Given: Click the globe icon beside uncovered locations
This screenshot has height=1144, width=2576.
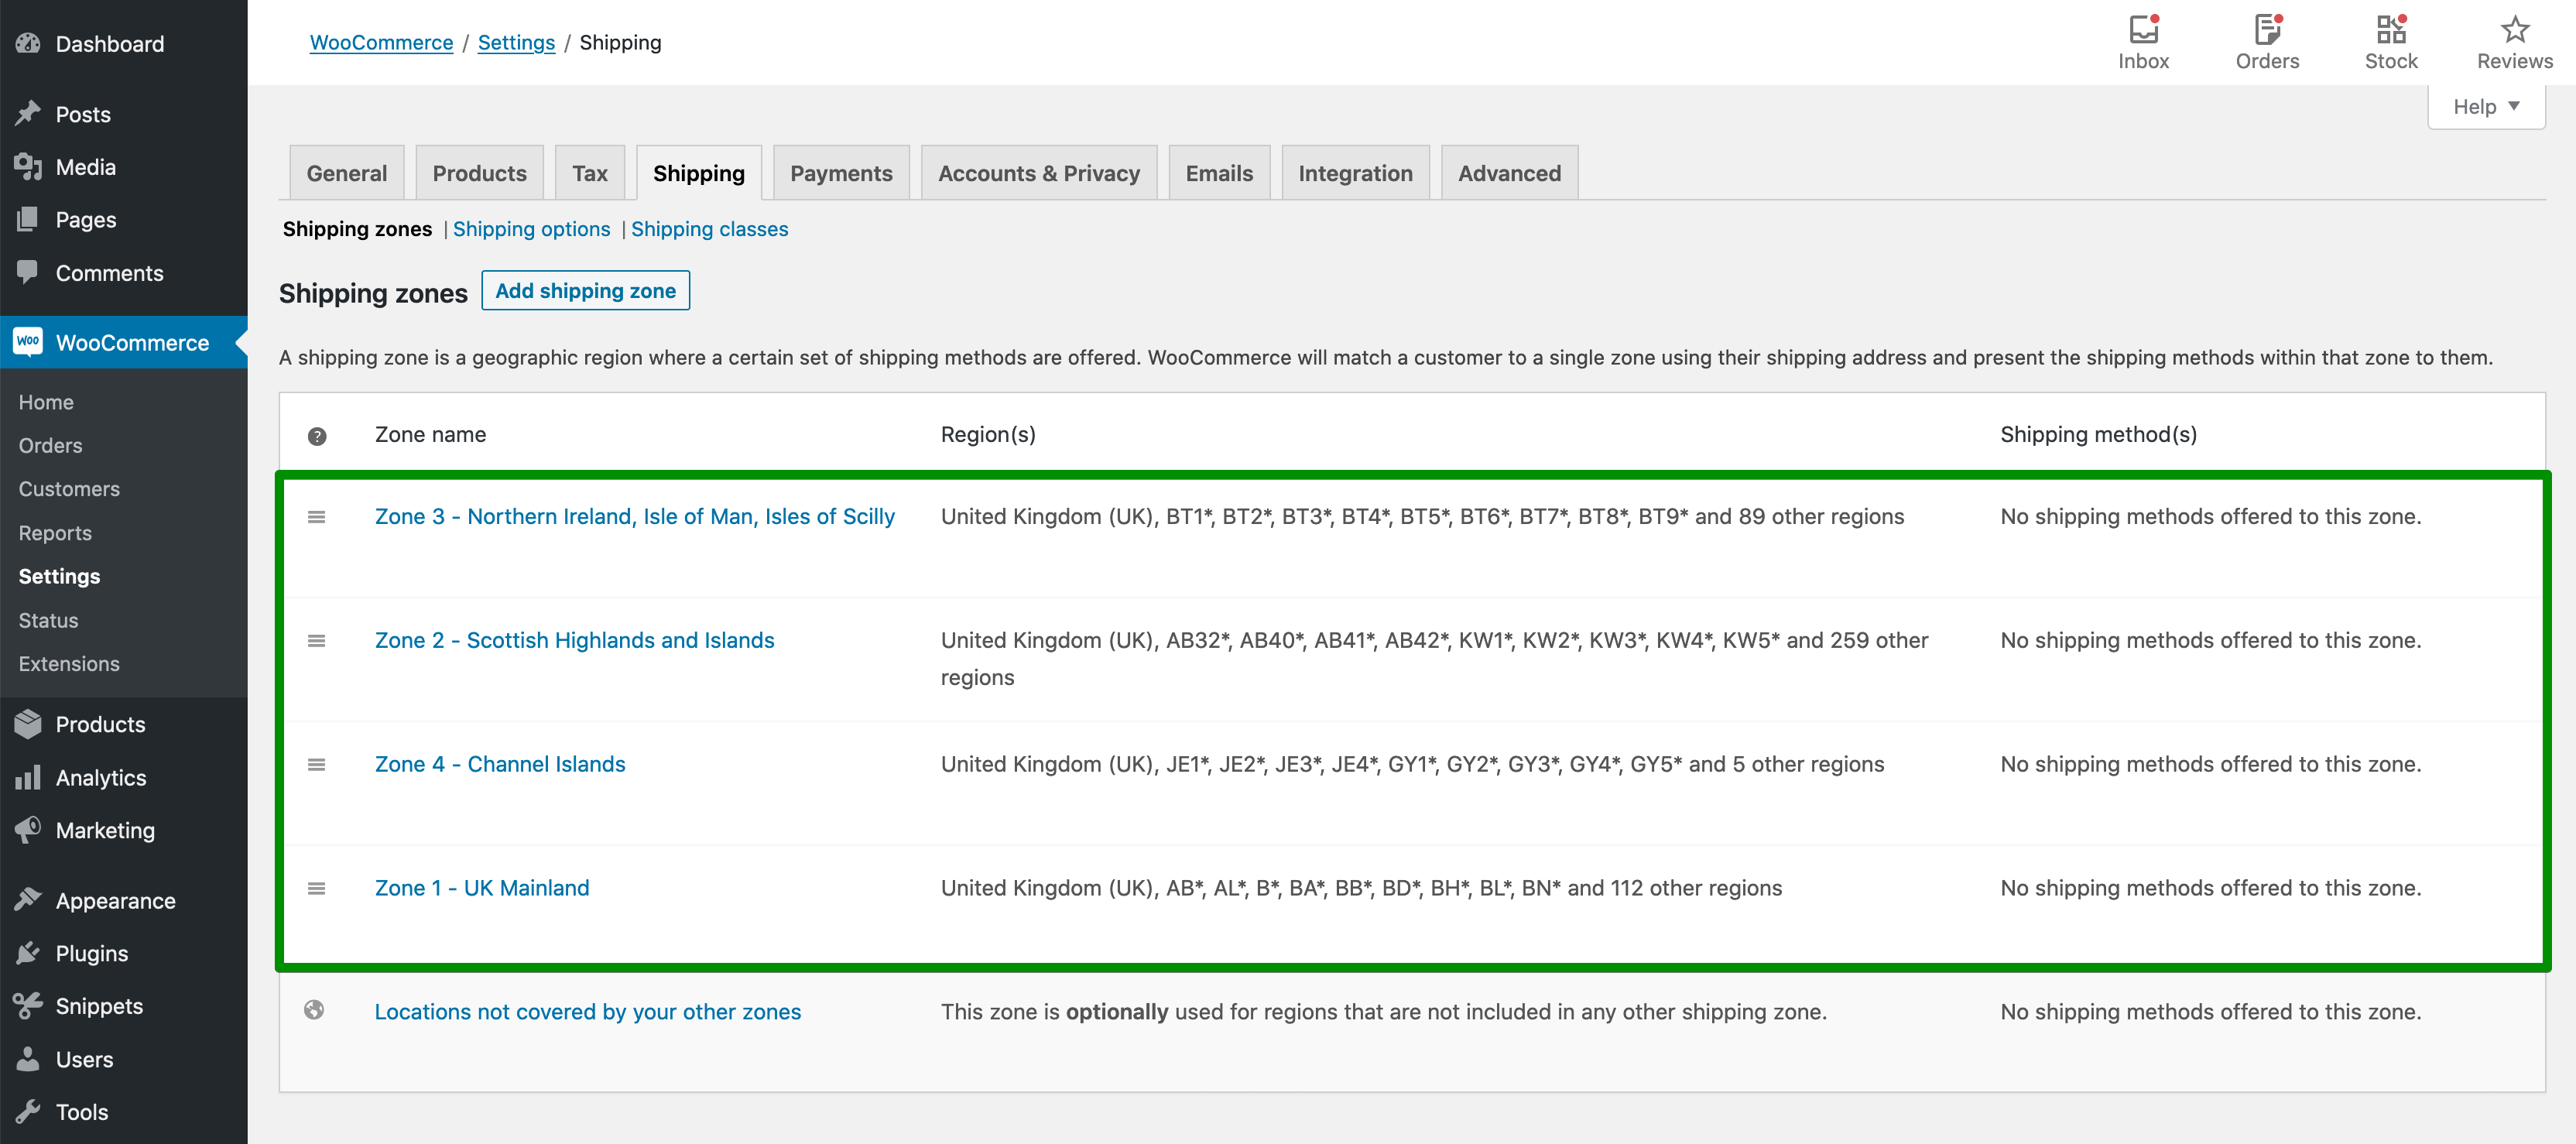Looking at the screenshot, I should coord(314,1010).
